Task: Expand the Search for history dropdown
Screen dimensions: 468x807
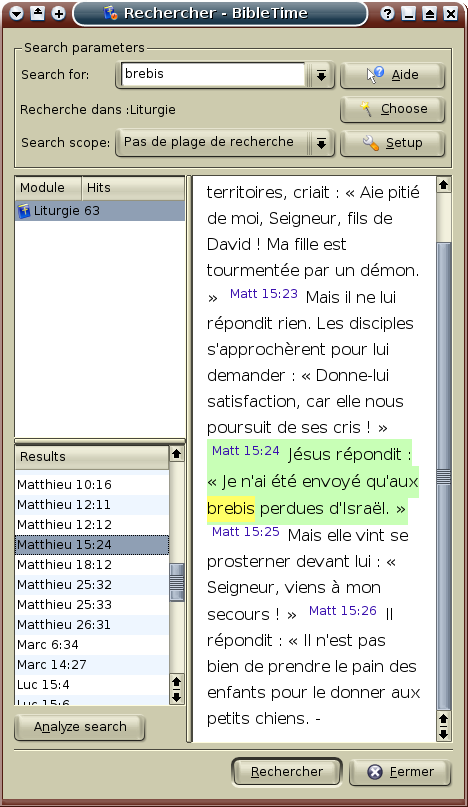Action: click(x=321, y=76)
